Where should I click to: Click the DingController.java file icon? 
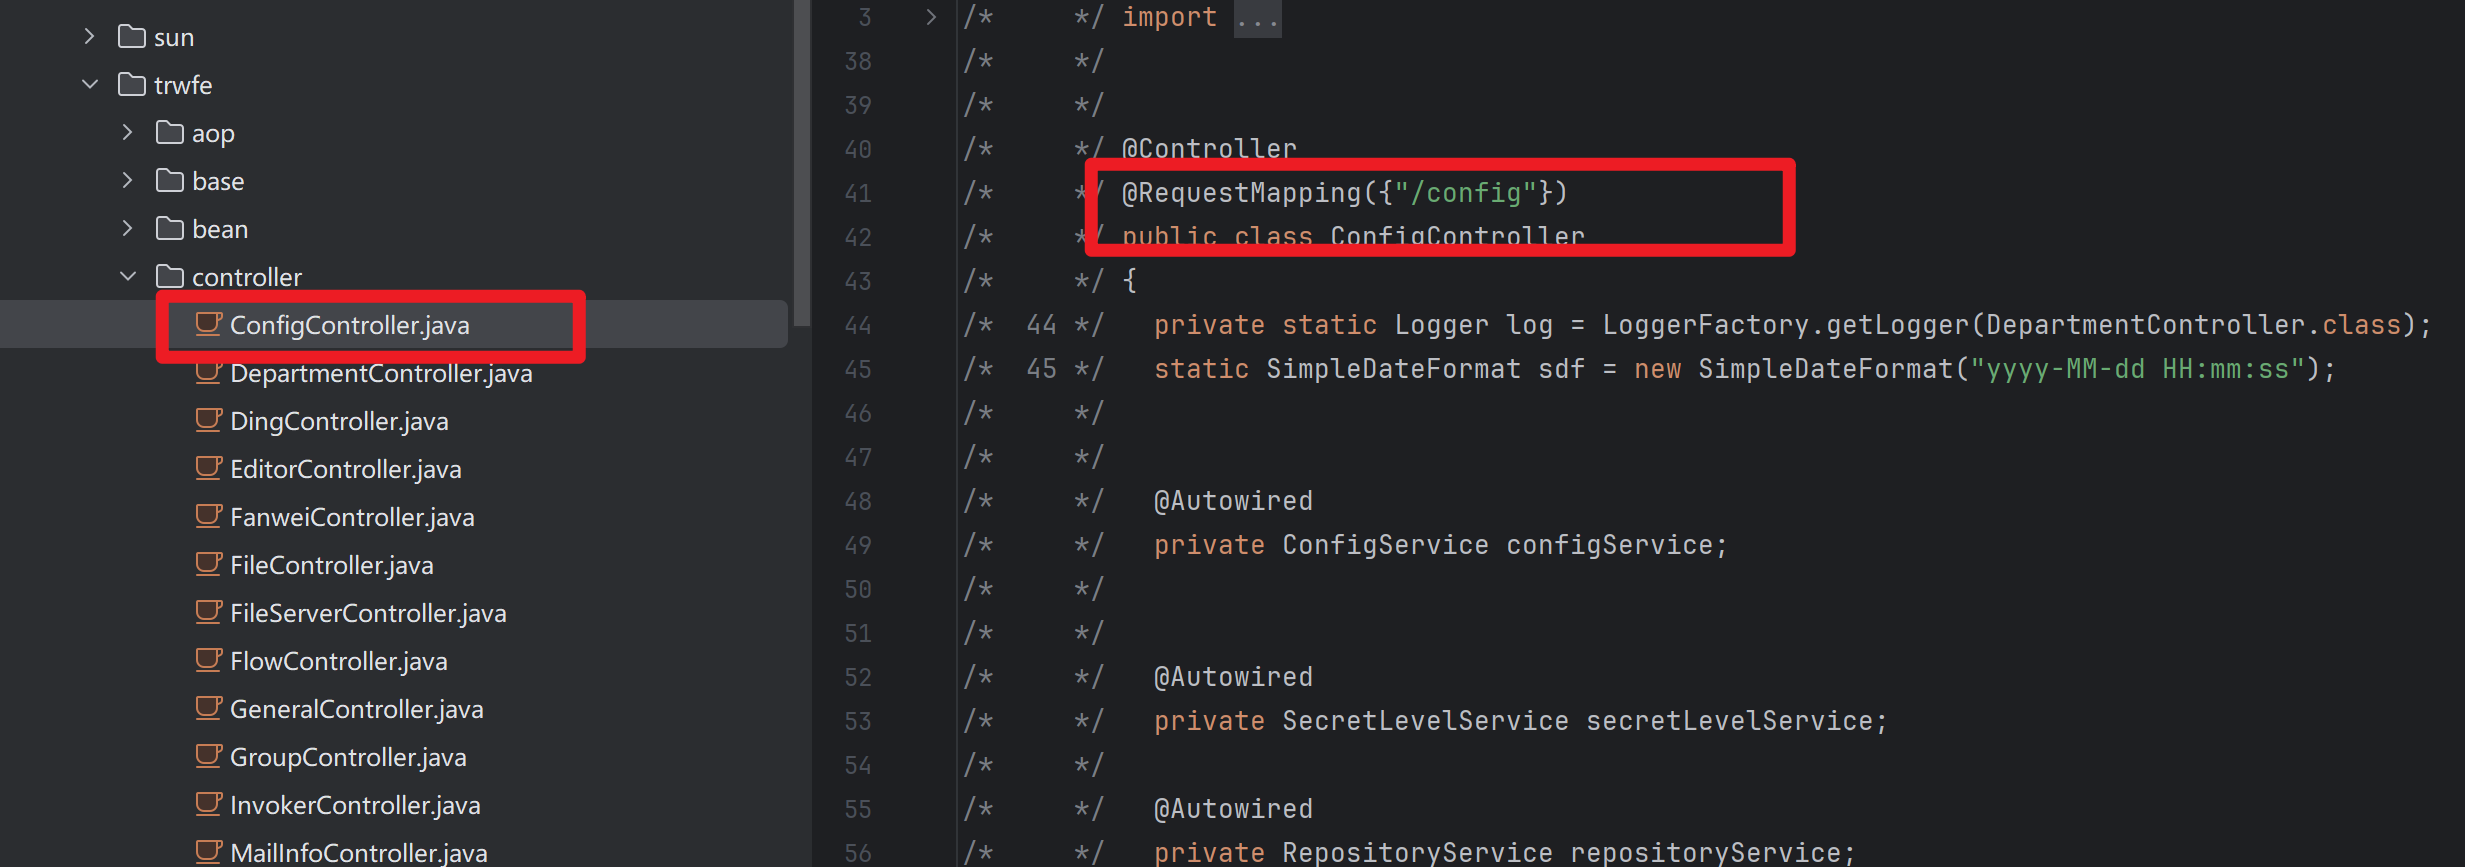tap(208, 421)
